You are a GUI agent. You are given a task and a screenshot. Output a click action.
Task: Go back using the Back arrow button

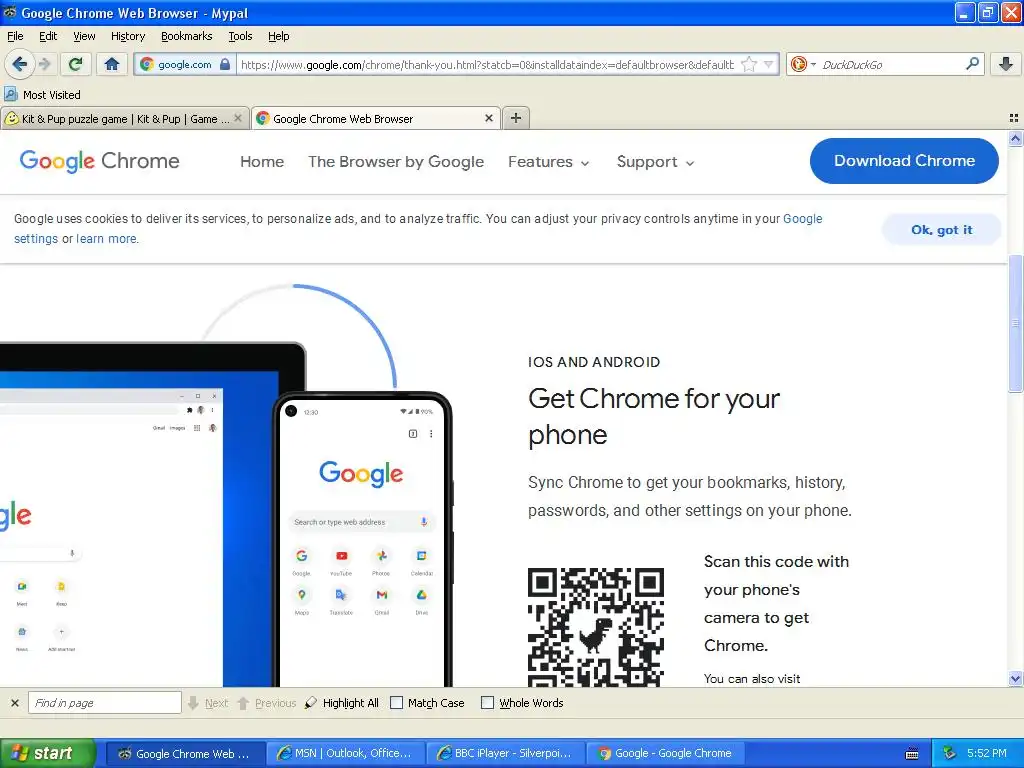[20, 64]
